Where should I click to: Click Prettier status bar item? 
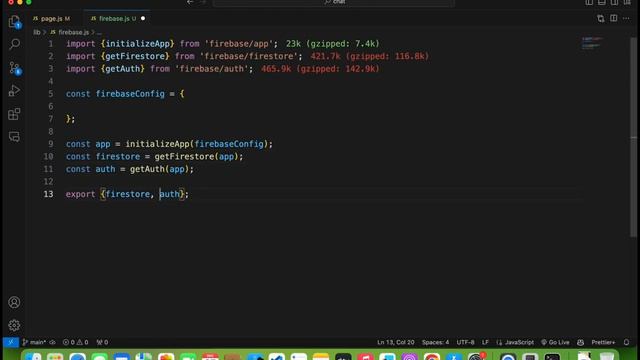(603, 342)
